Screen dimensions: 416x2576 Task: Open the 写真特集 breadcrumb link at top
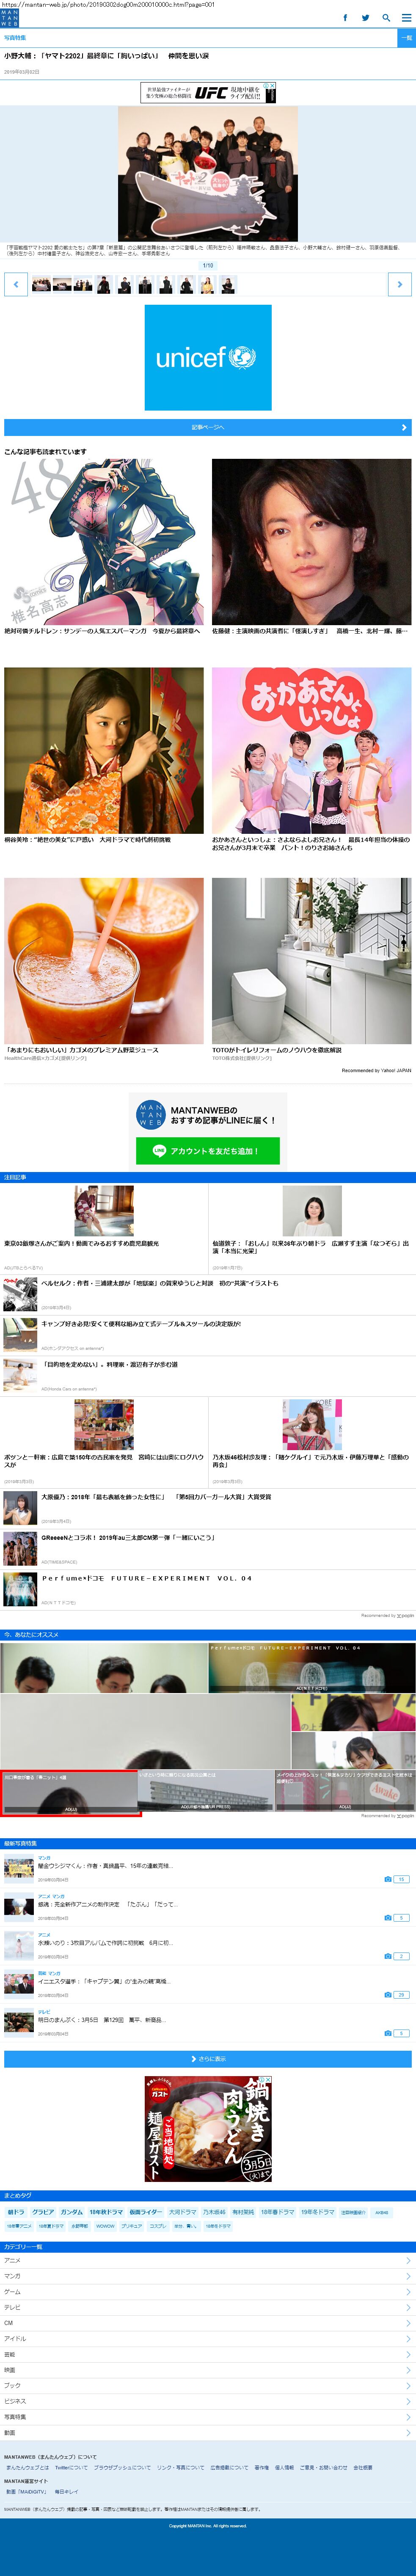click(15, 38)
